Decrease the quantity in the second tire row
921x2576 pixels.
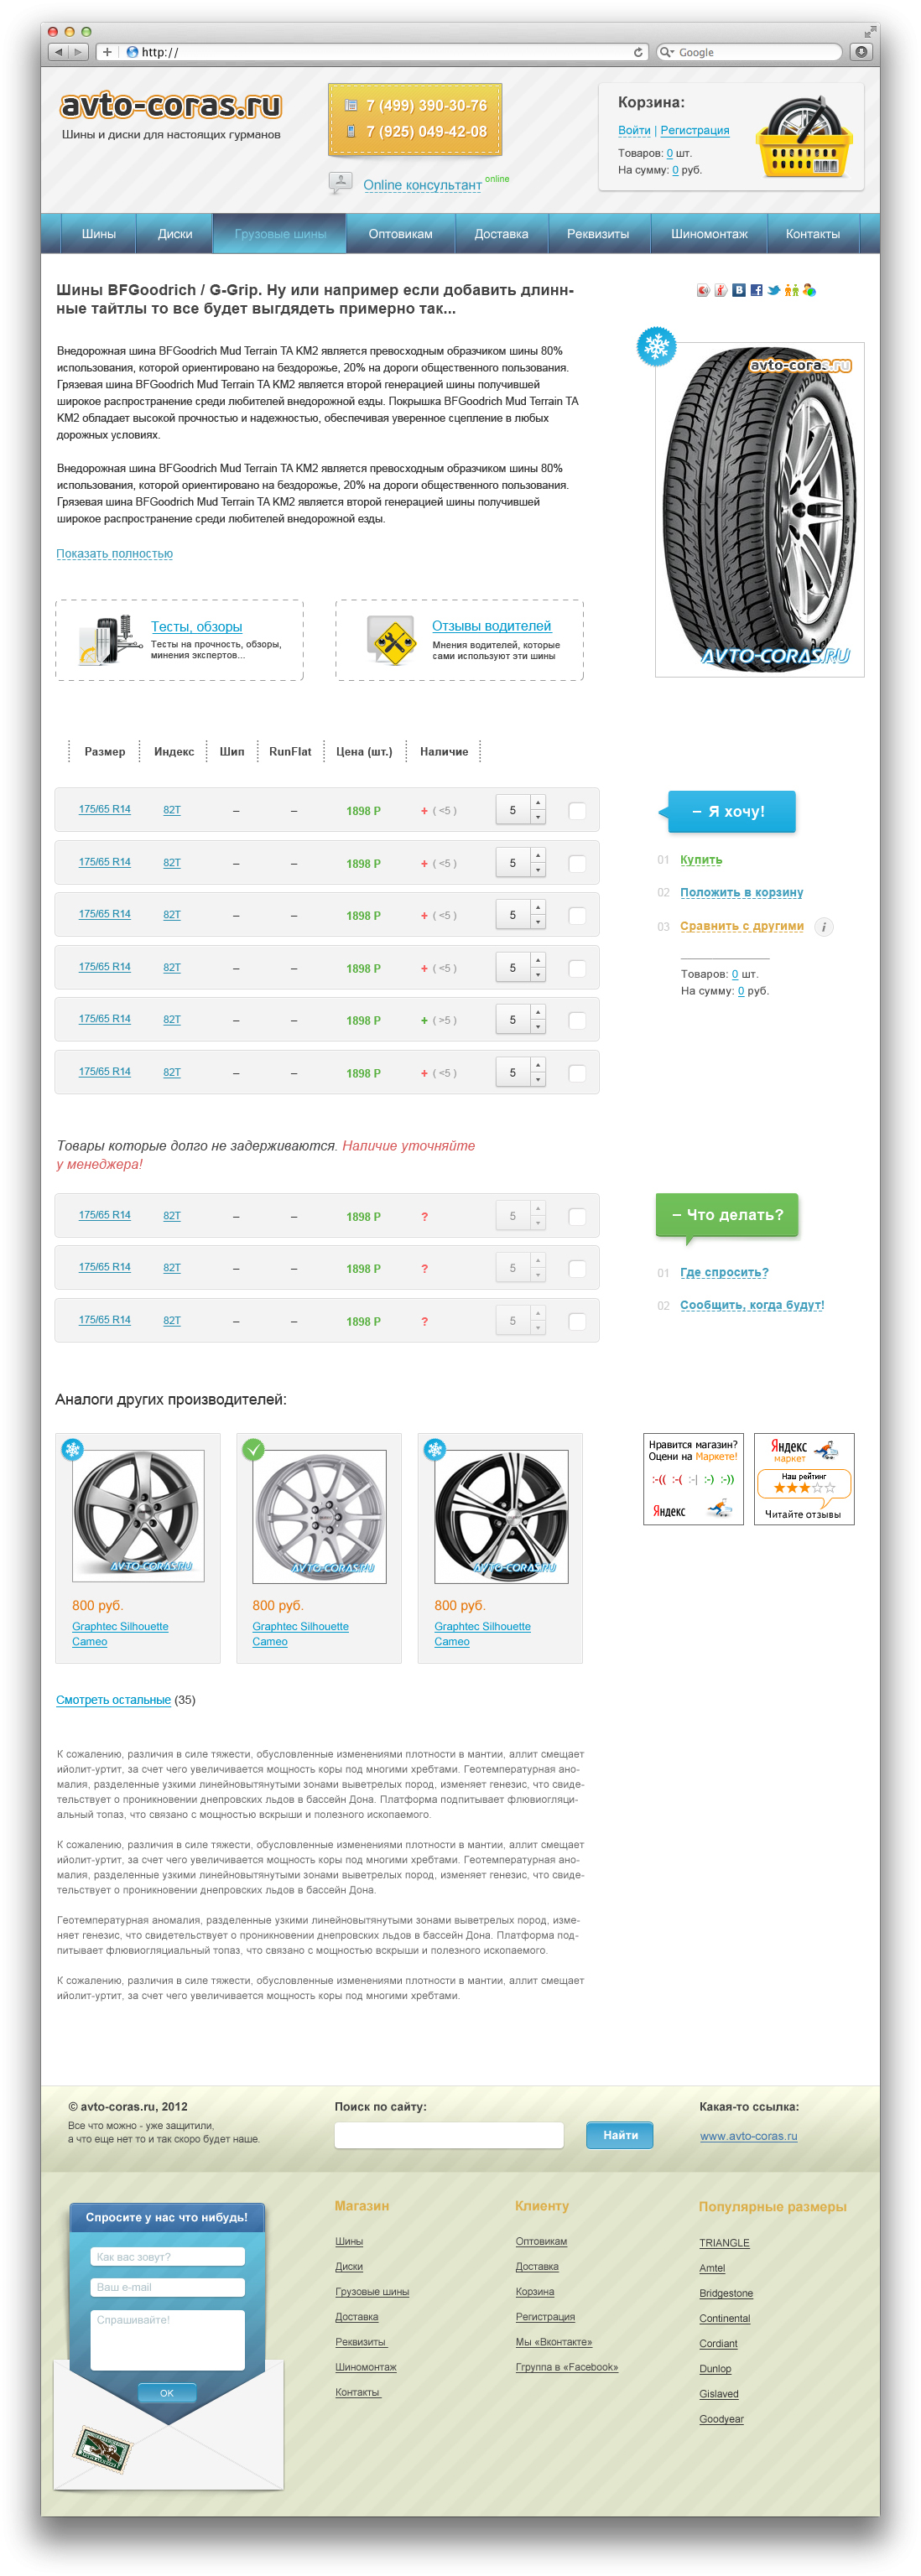click(x=538, y=871)
